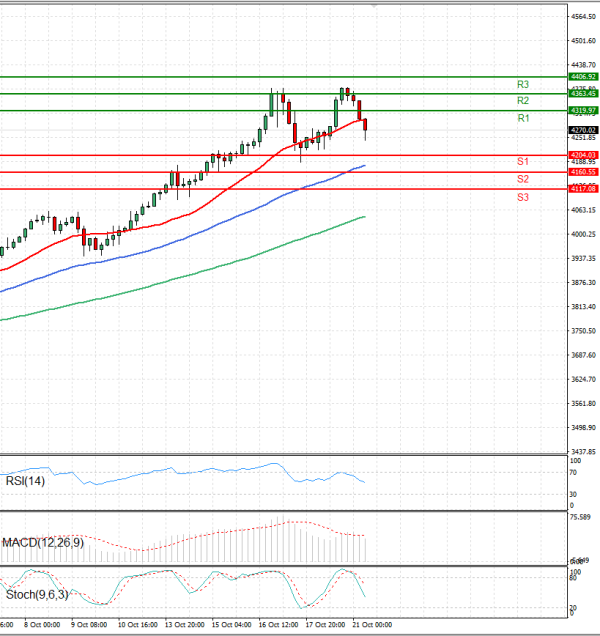Click the R2 resistance level label
600x636 pixels.
click(x=523, y=102)
